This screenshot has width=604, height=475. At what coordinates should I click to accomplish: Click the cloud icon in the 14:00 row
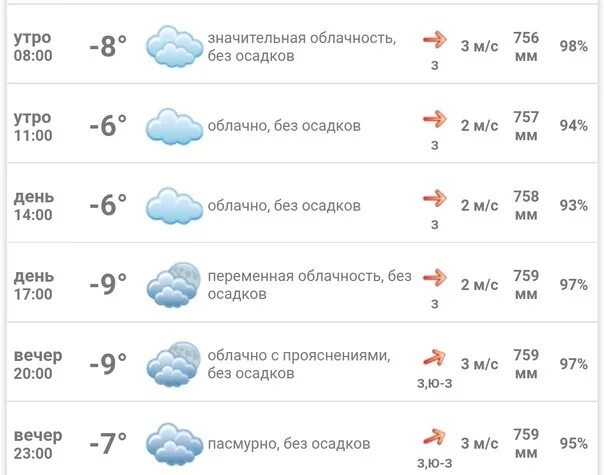174,206
